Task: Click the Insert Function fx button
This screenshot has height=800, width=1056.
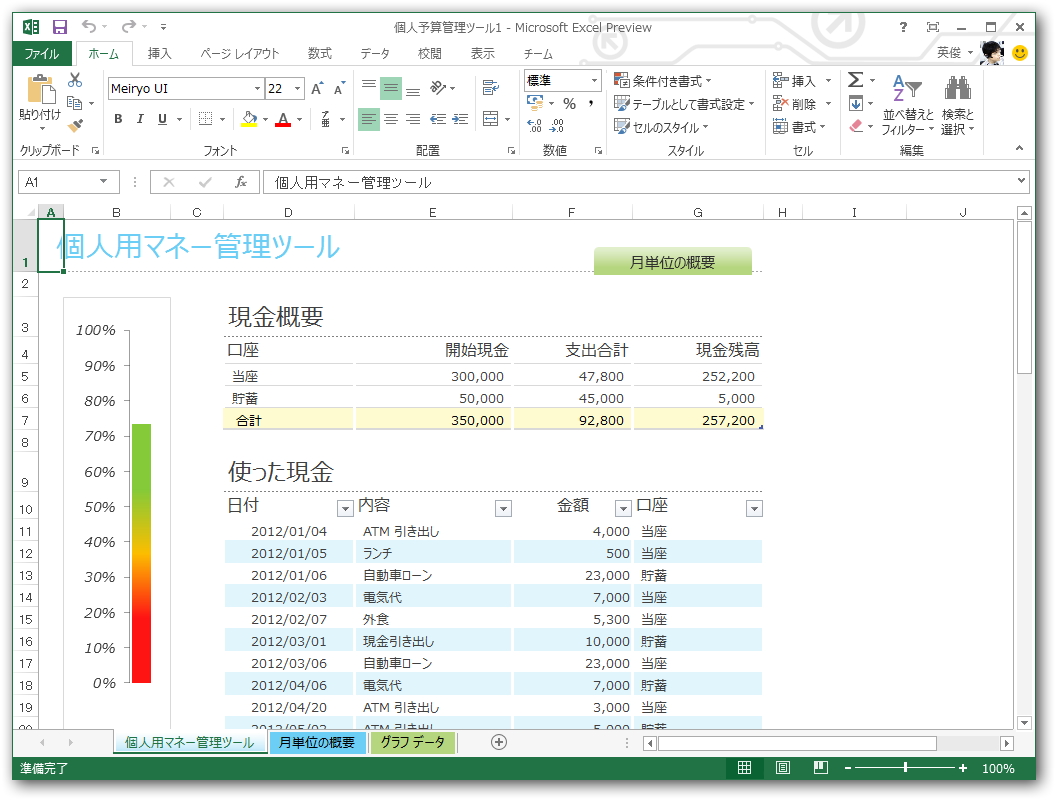Action: (x=244, y=182)
